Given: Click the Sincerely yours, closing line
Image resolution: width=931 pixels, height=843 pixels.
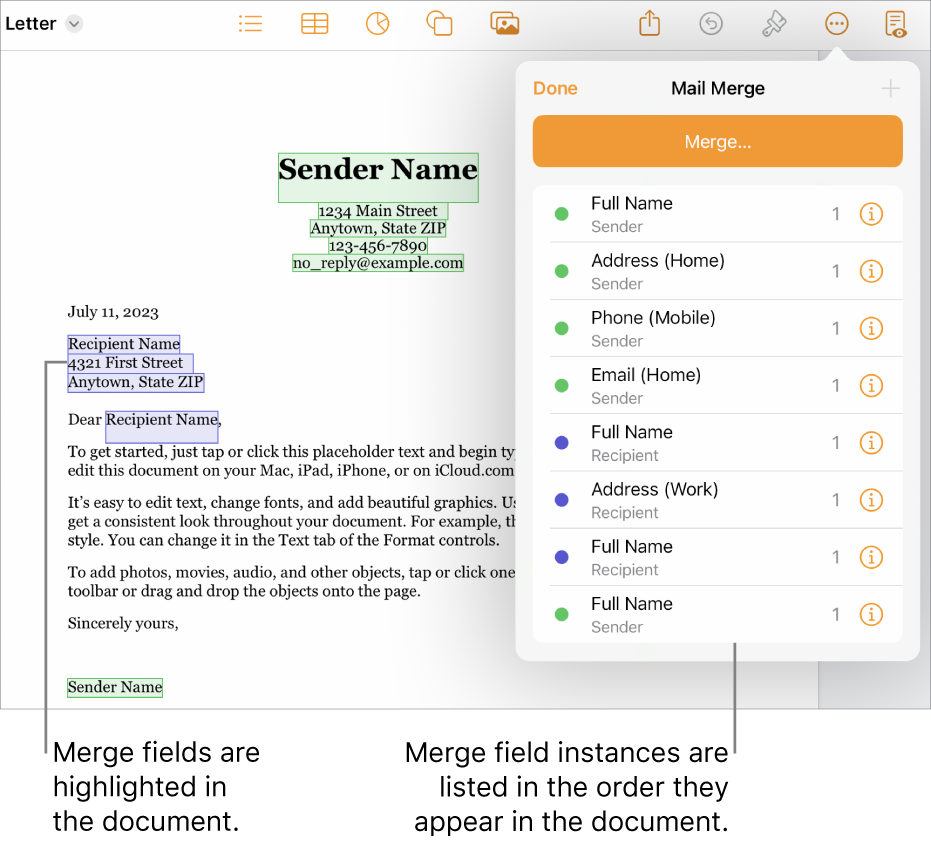Looking at the screenshot, I should click(x=123, y=623).
